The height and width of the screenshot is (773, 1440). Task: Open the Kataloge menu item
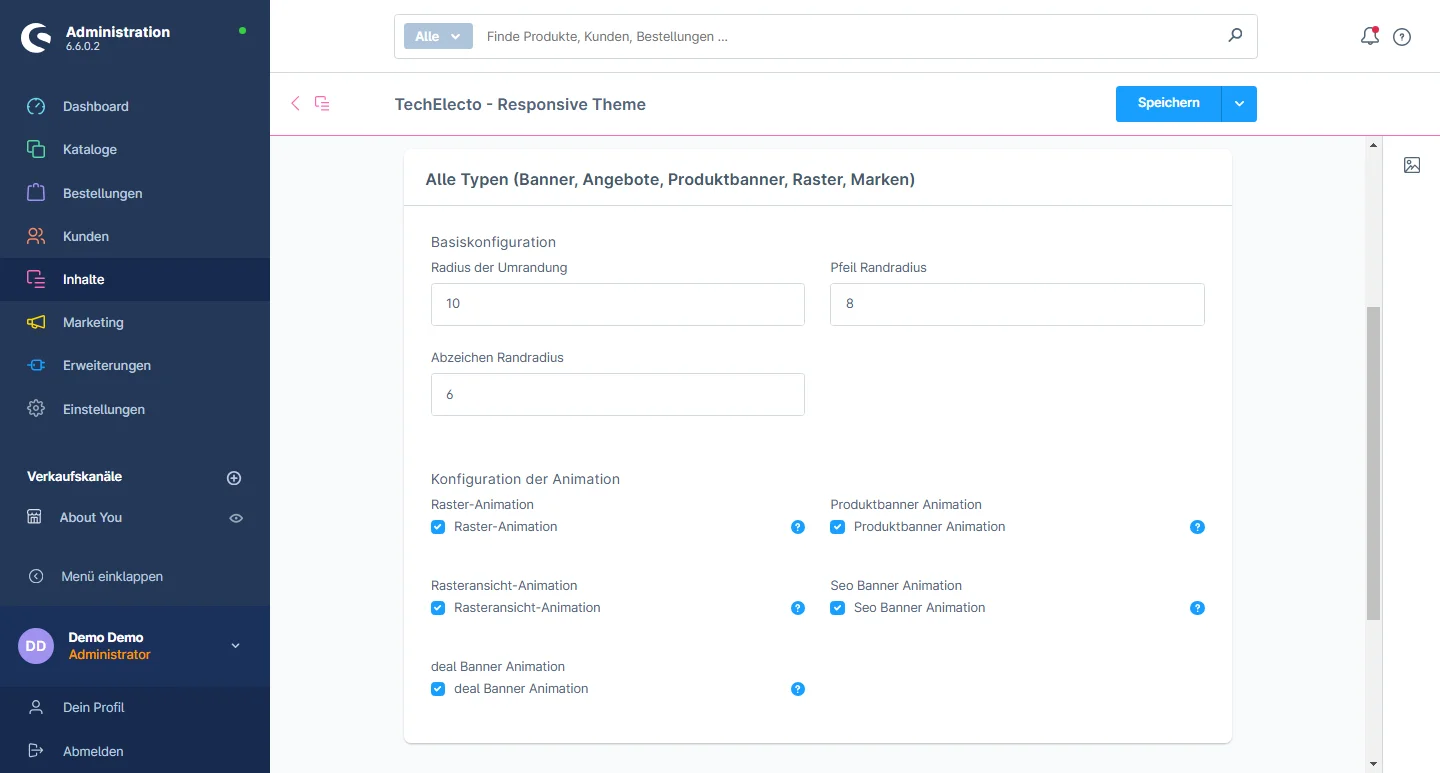90,149
